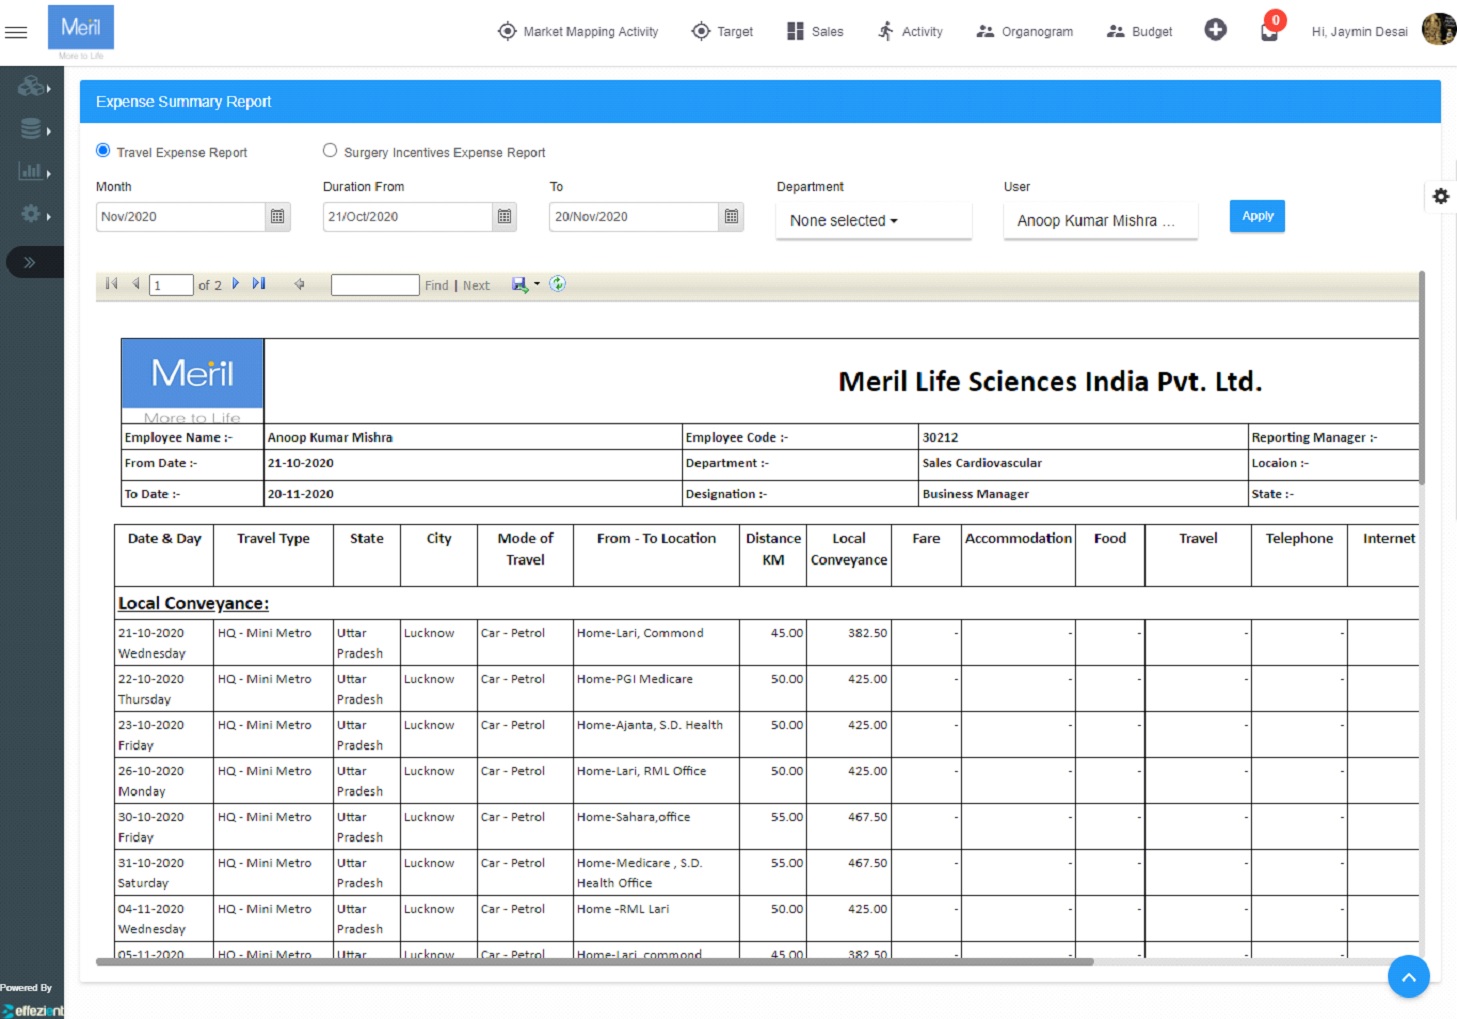
Task: Click 'Business Manager' designation value
Action: coord(975,494)
